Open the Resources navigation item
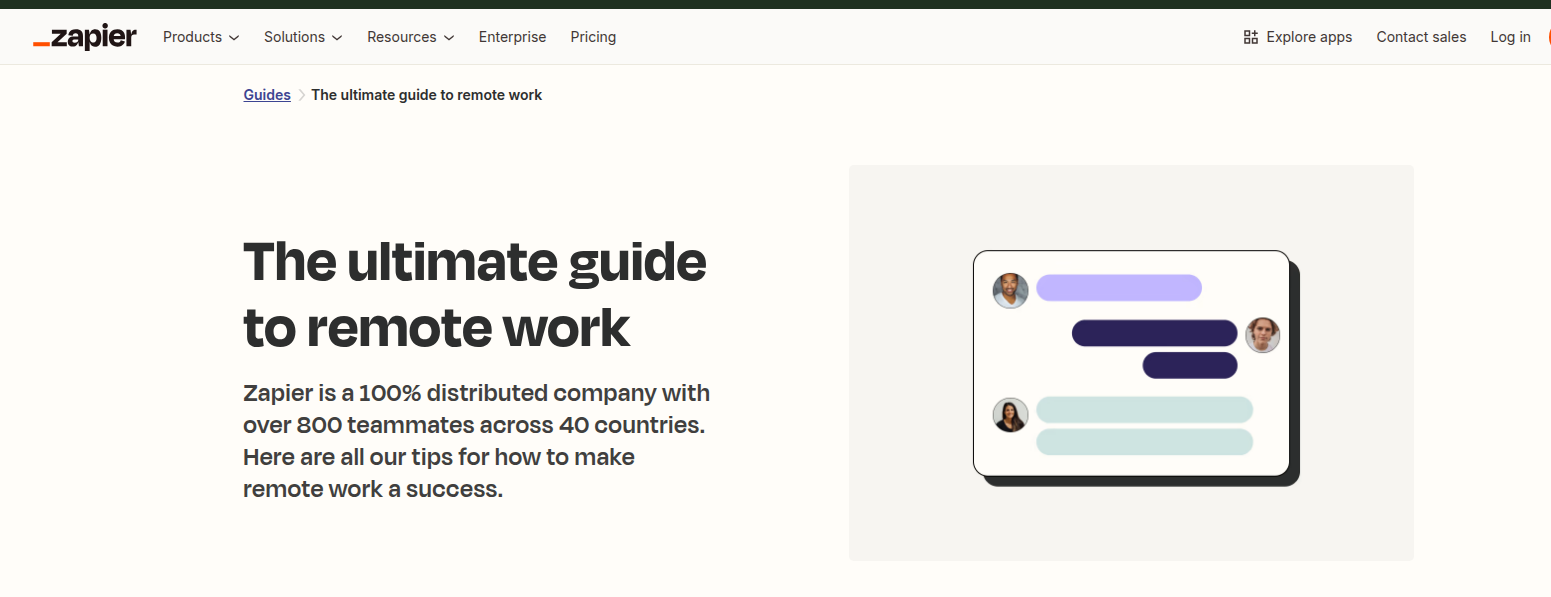The image size is (1551, 597). click(x=411, y=37)
